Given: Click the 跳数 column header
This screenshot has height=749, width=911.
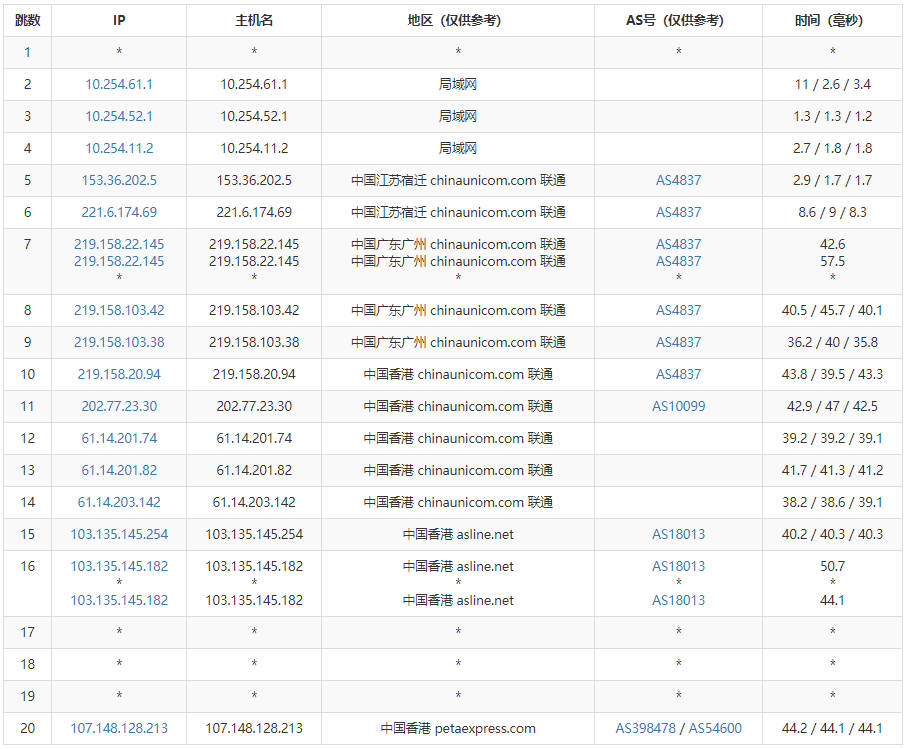Looking at the screenshot, I should (28, 21).
